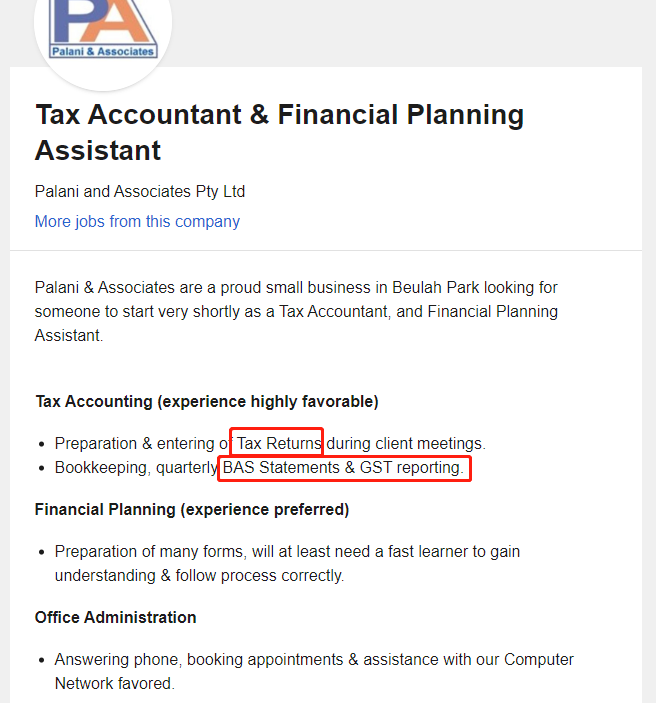This screenshot has width=656, height=703.
Task: Click the Preparation of many forms bullet
Action: 287,564
